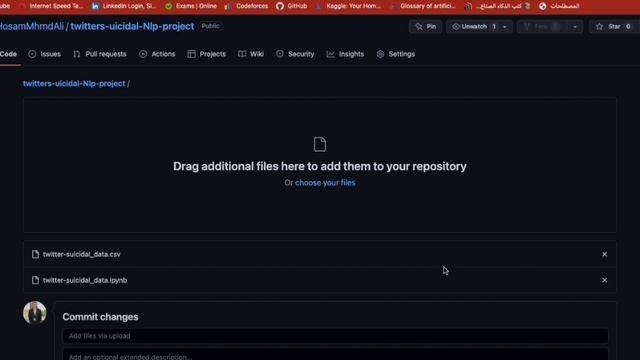
Task: Open the Pull requests tab
Action: [x=100, y=54]
